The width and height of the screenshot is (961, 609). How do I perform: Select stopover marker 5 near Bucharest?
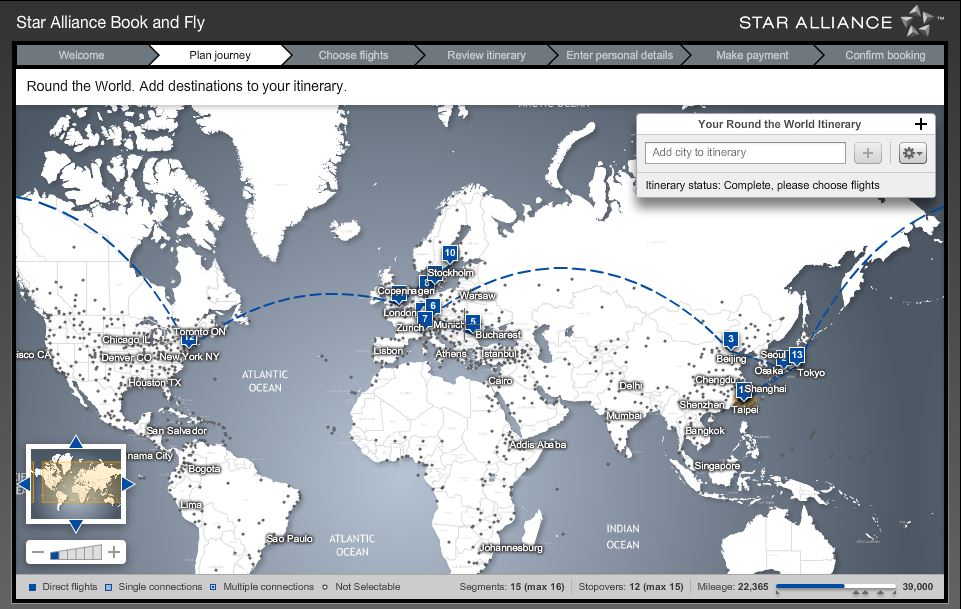point(473,322)
